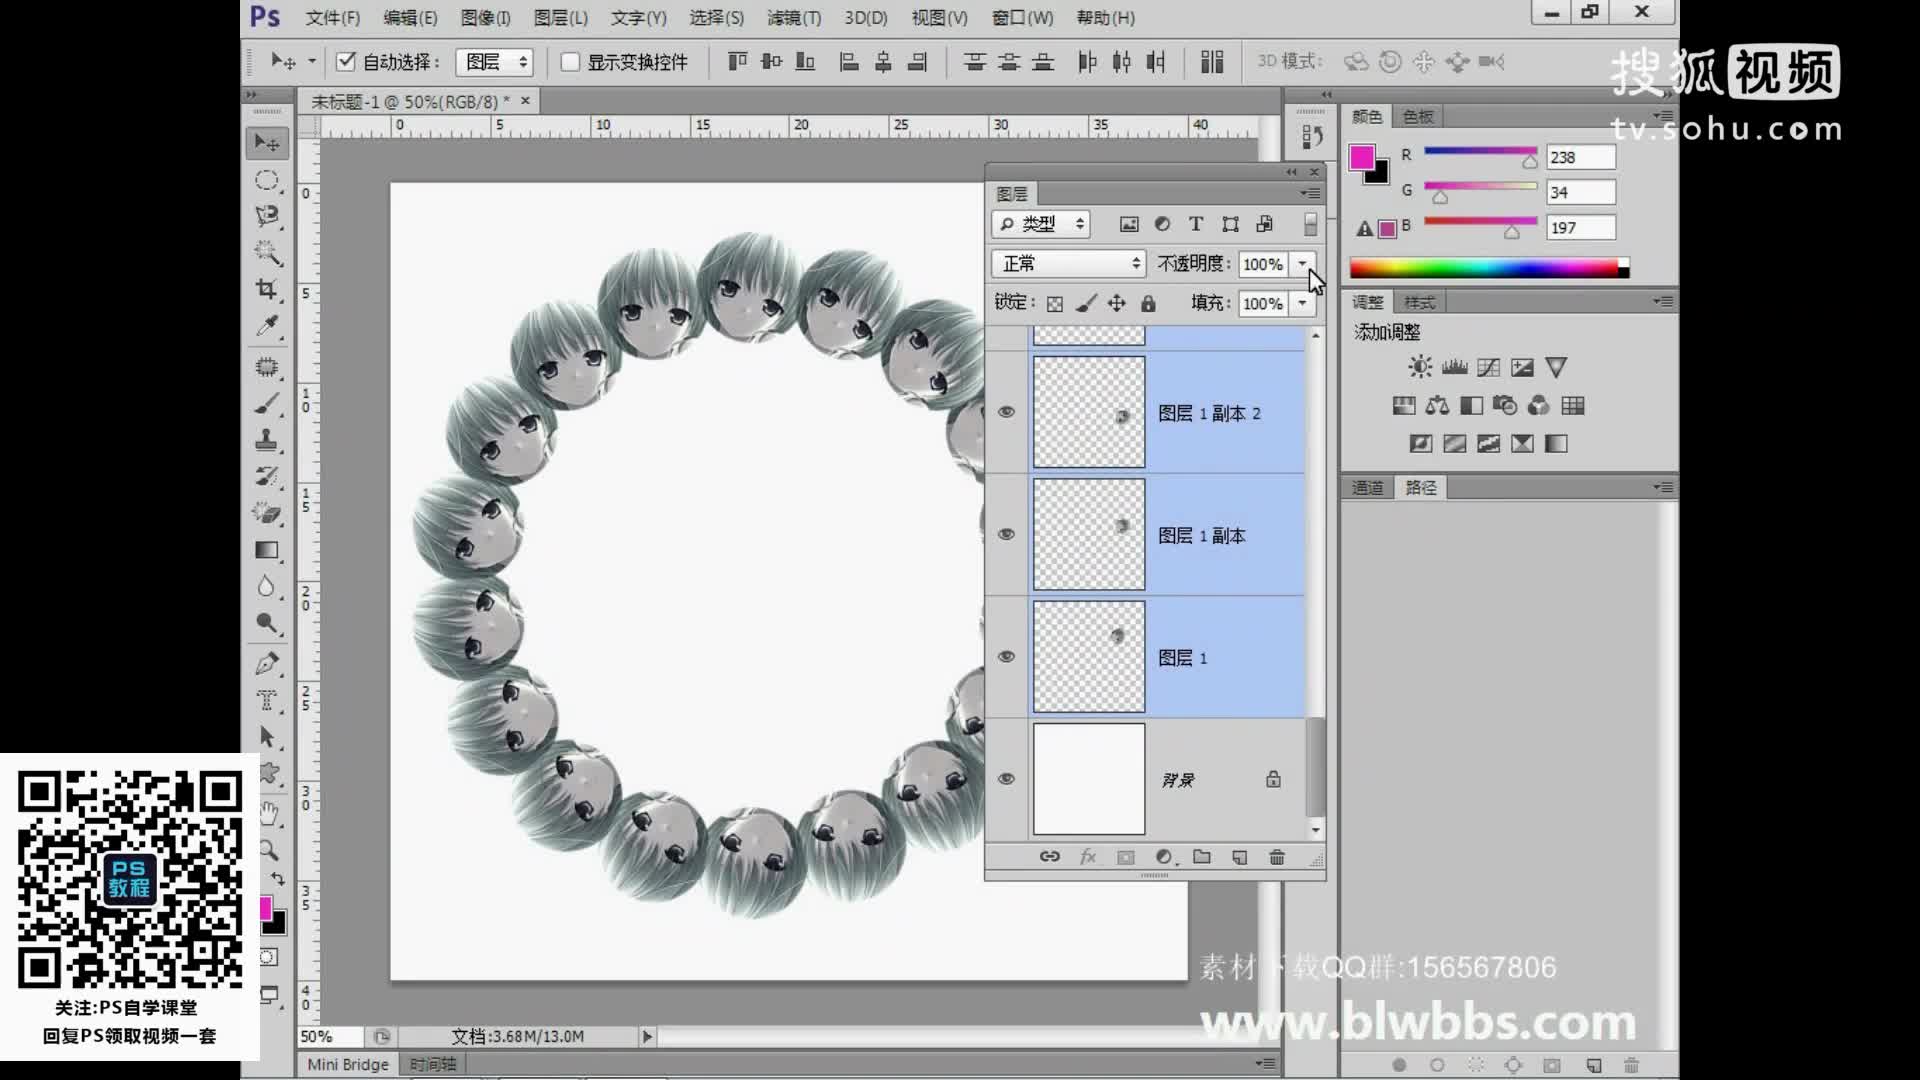Select the Brush tool

[x=267, y=404]
